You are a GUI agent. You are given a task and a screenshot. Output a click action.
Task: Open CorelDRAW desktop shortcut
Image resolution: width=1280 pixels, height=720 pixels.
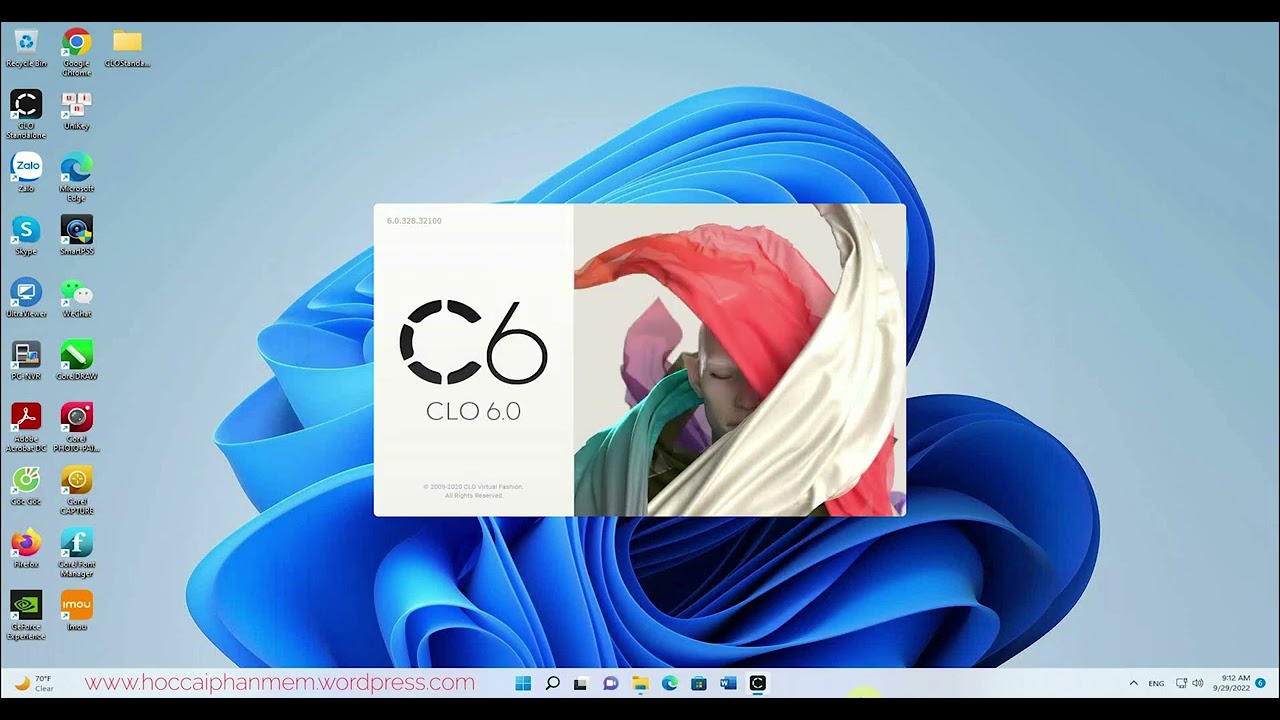click(x=77, y=360)
